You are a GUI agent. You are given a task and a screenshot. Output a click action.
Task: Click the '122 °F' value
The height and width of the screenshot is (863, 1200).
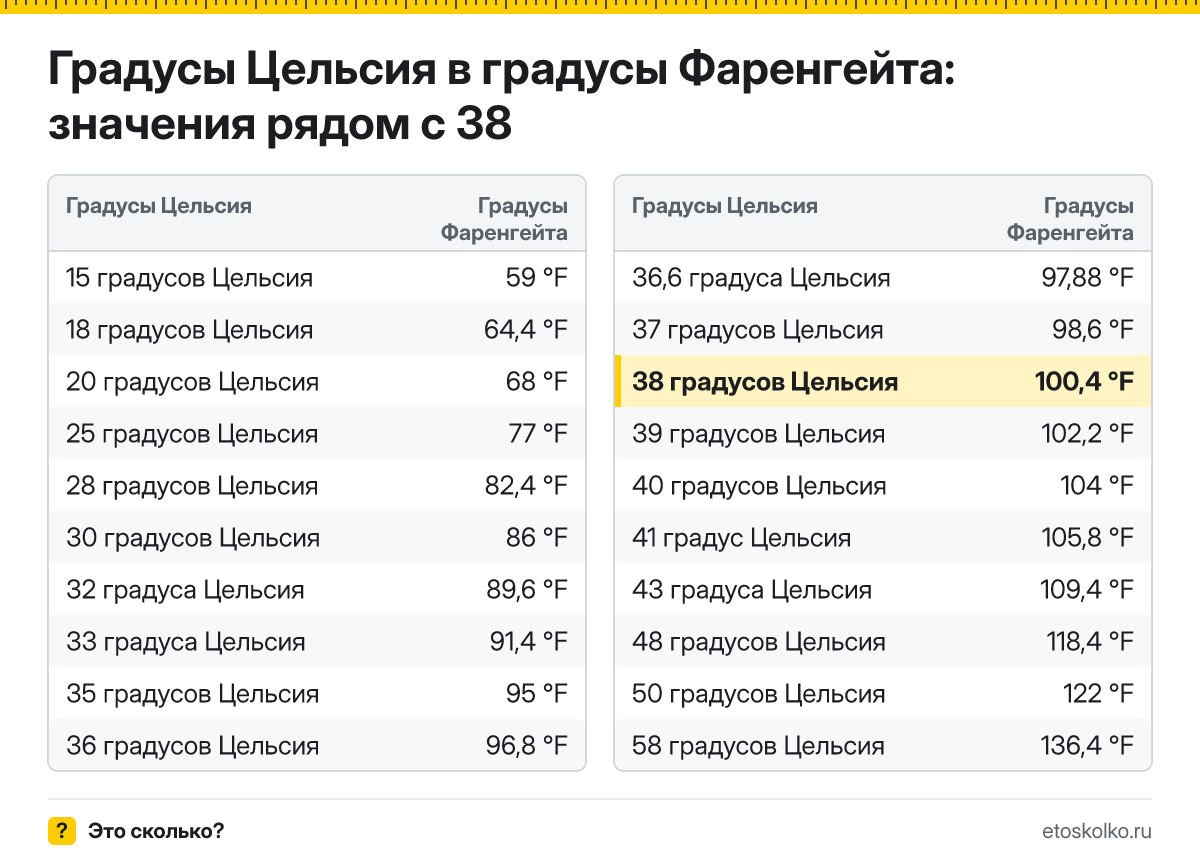pyautogui.click(x=1099, y=694)
